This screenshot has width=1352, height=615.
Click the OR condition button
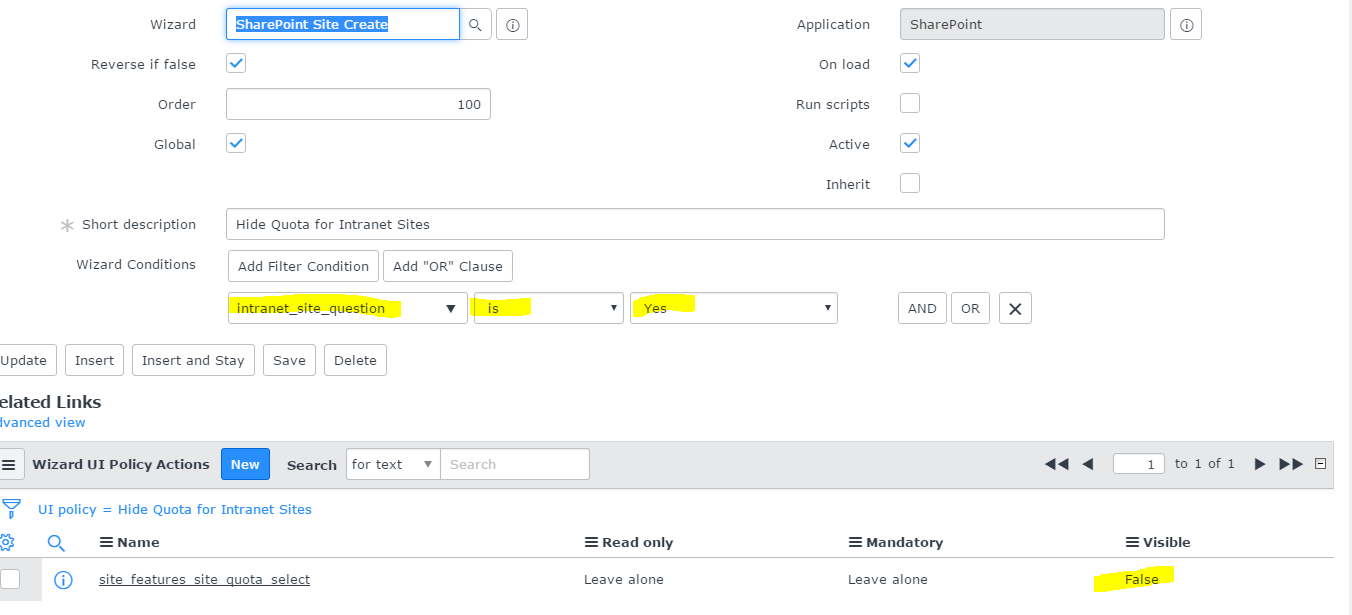[x=970, y=308]
